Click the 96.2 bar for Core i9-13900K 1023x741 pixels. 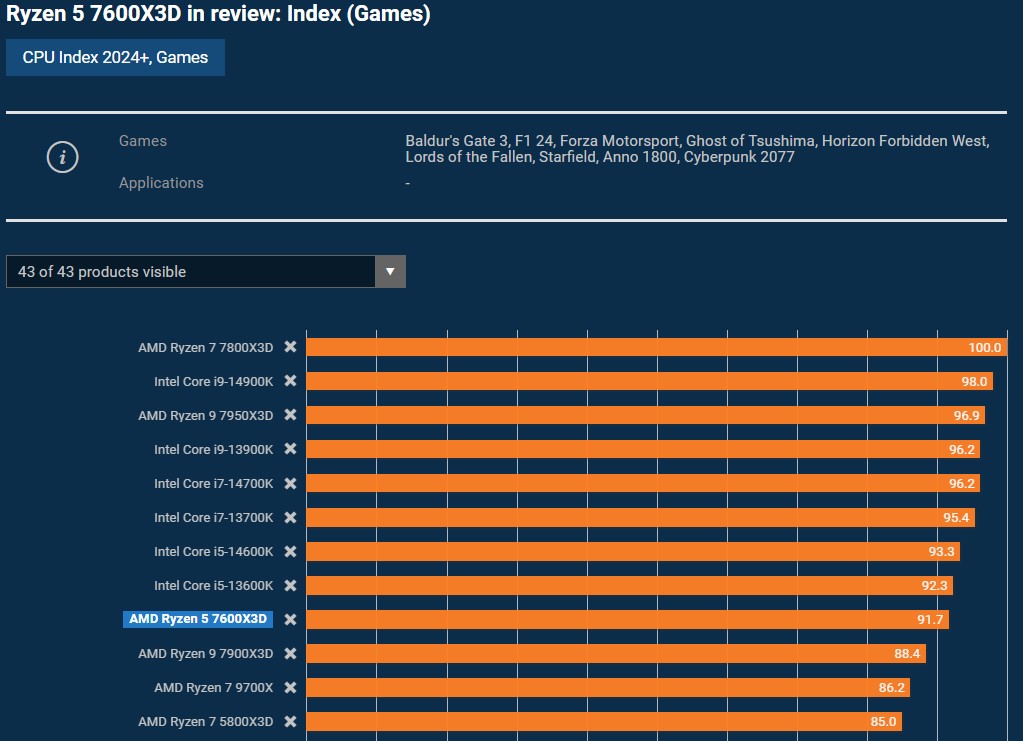click(x=643, y=449)
